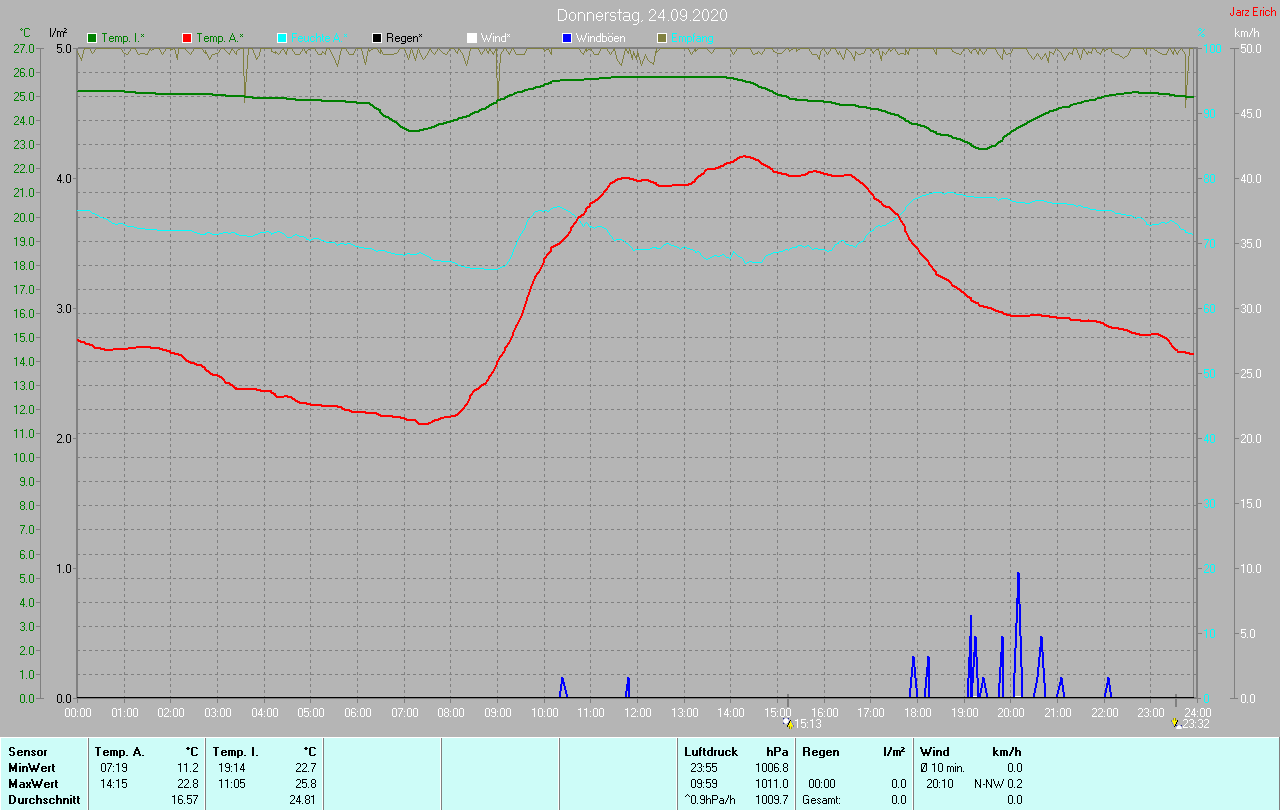The height and width of the screenshot is (810, 1280).
Task: Select the 'Wind*' legend label
Action: [x=496, y=38]
